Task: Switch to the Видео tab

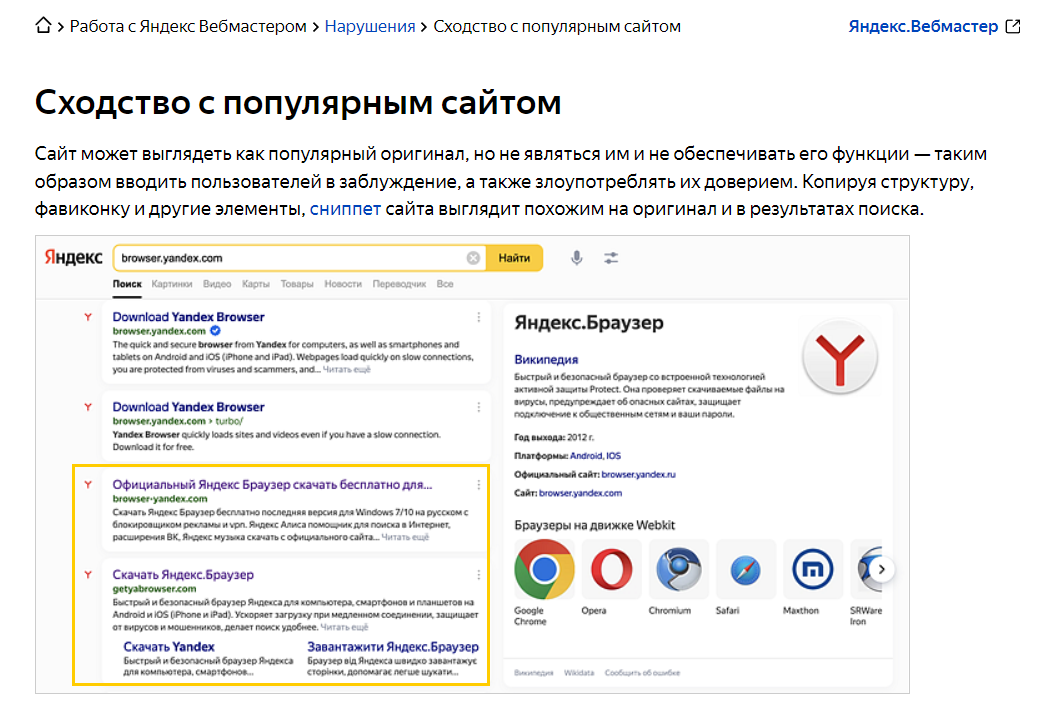Action: [x=217, y=284]
